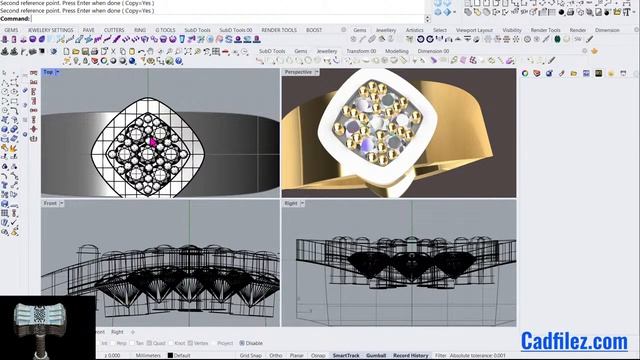
Task: Toggle Ortho mode in status bar
Action: tap(276, 356)
